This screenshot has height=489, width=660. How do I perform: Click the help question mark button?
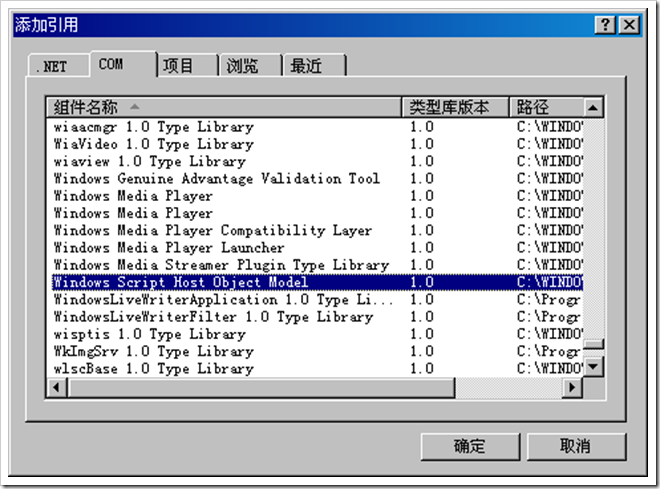[x=605, y=25]
